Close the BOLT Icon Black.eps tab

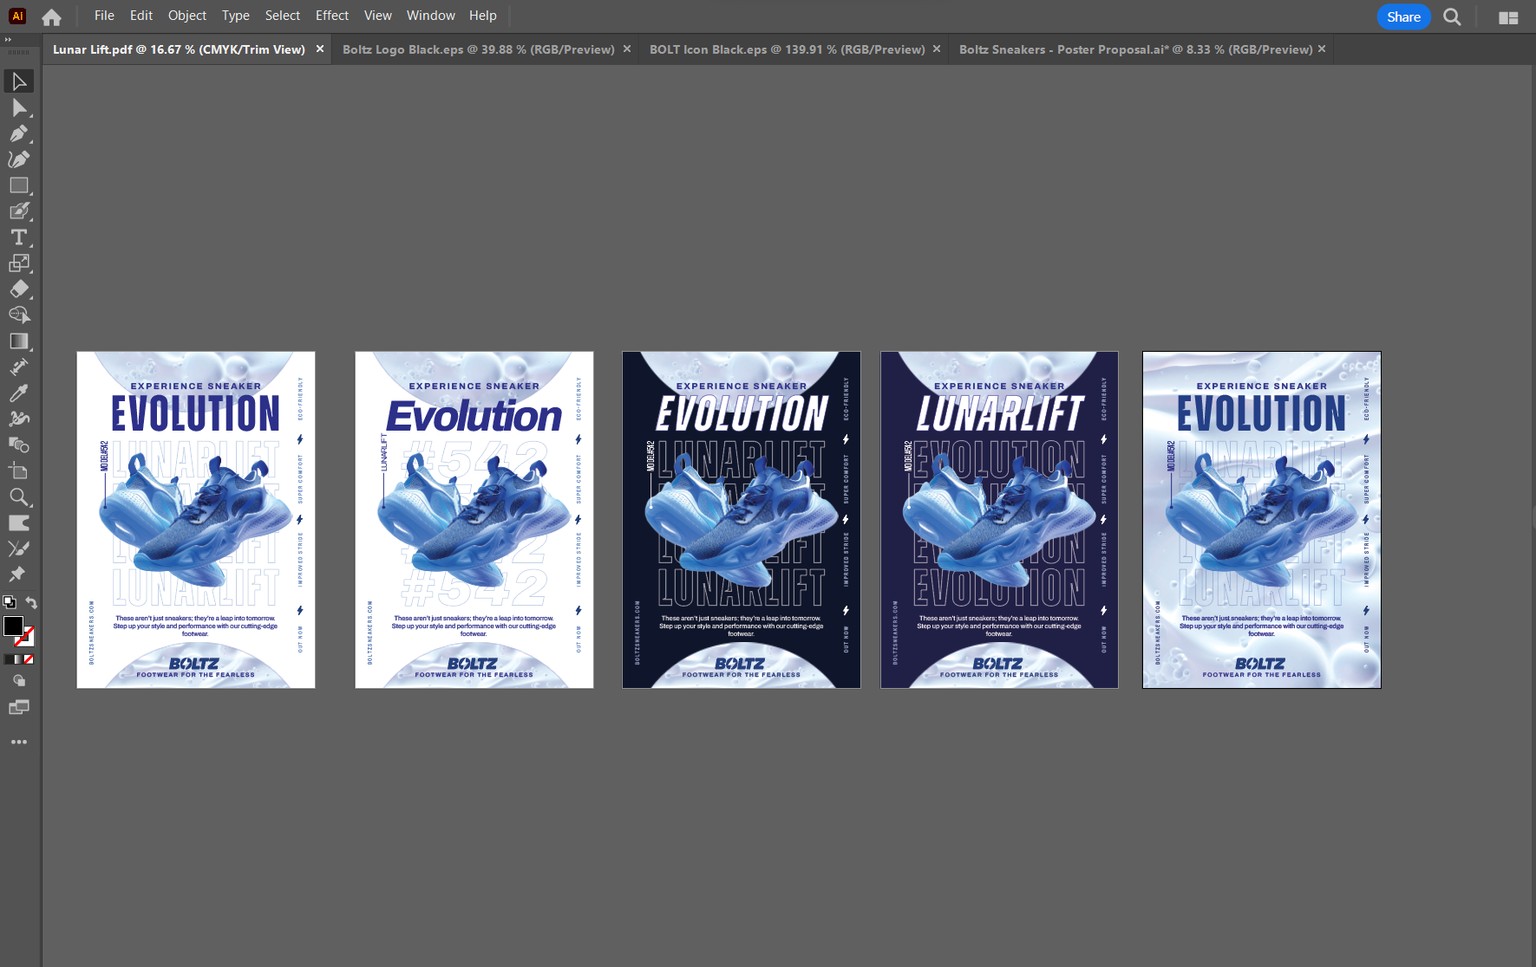pyautogui.click(x=936, y=49)
